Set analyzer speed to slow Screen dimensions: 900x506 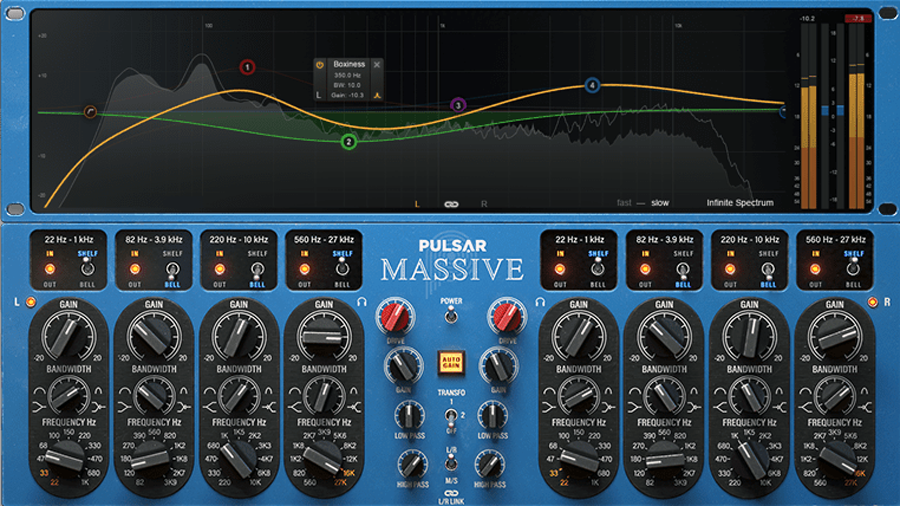(x=660, y=203)
